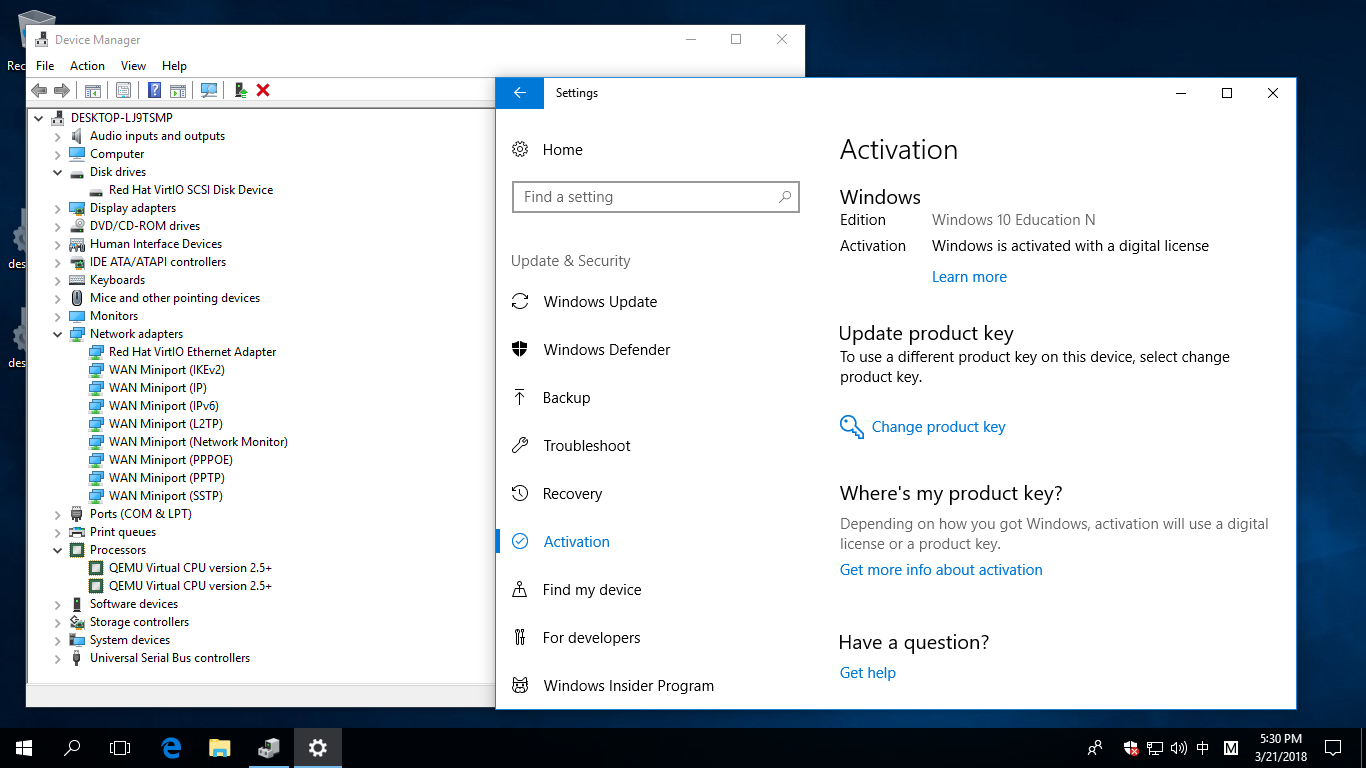Click the Home gear icon in Settings
Image resolution: width=1366 pixels, height=768 pixels.
[x=520, y=150]
